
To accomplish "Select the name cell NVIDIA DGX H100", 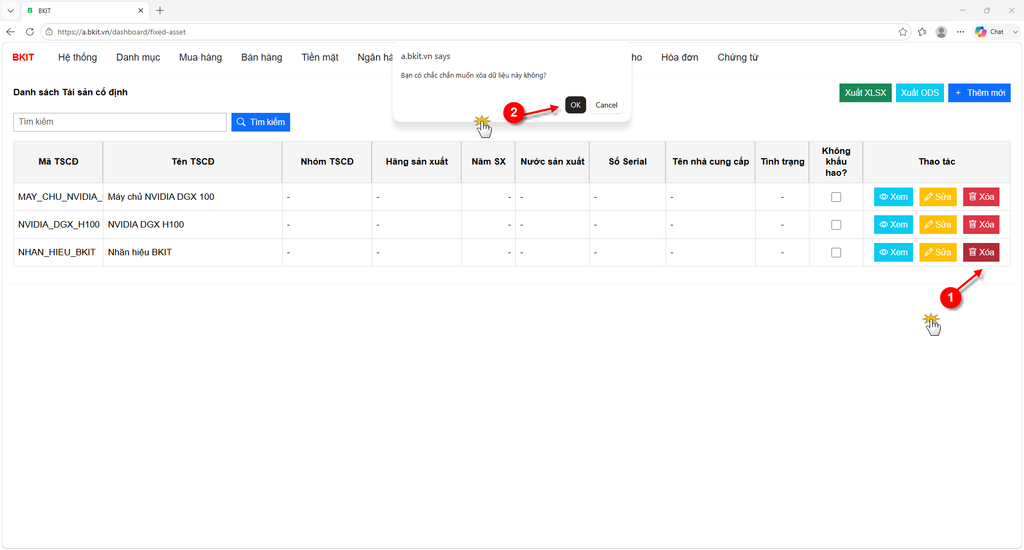I will click(193, 225).
